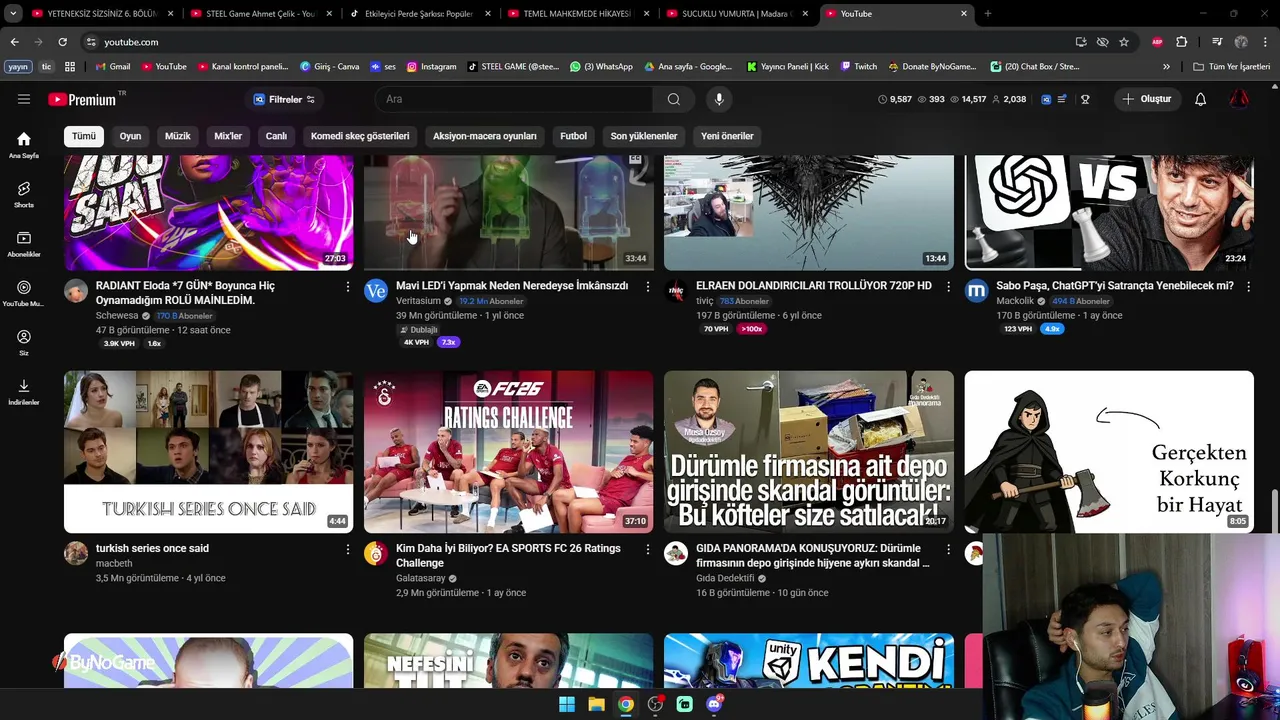
Task: Click the Oluştur create button
Action: [1146, 99]
